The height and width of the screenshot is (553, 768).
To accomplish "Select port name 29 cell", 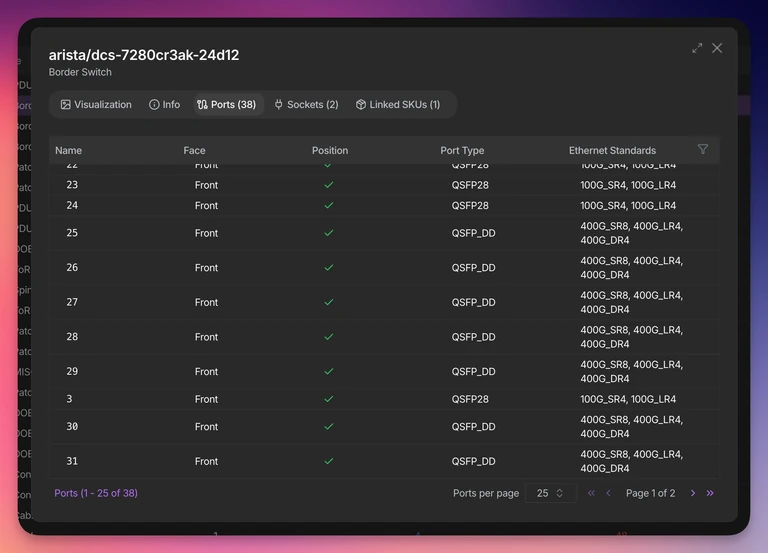I will pos(72,371).
